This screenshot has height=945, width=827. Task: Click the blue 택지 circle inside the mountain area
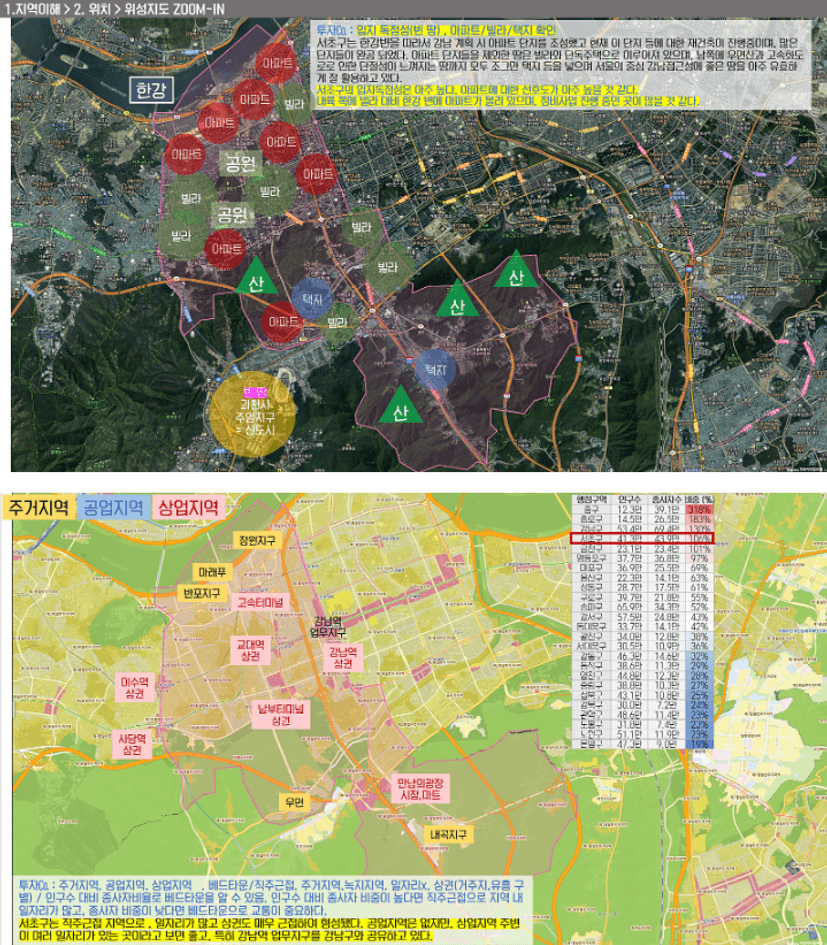(435, 369)
